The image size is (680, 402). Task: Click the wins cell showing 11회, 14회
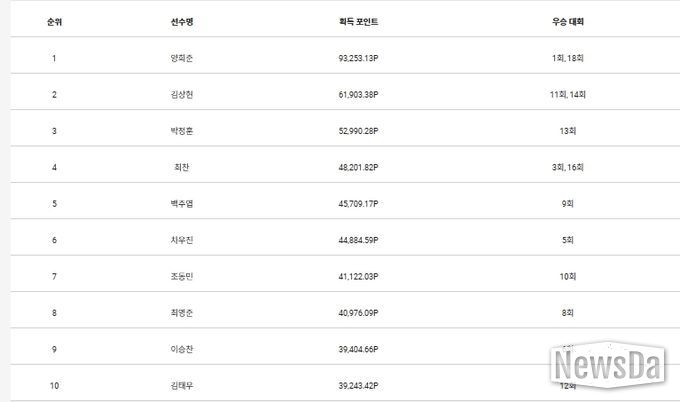[x=567, y=94]
